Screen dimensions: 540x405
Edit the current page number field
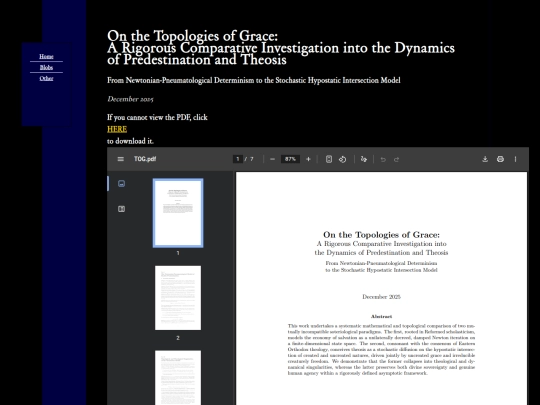238,159
